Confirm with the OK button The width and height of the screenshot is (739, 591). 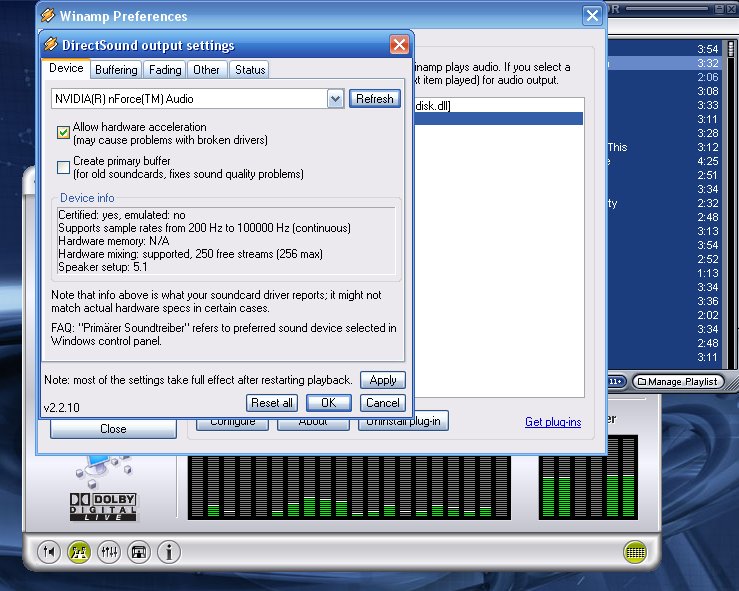[328, 403]
